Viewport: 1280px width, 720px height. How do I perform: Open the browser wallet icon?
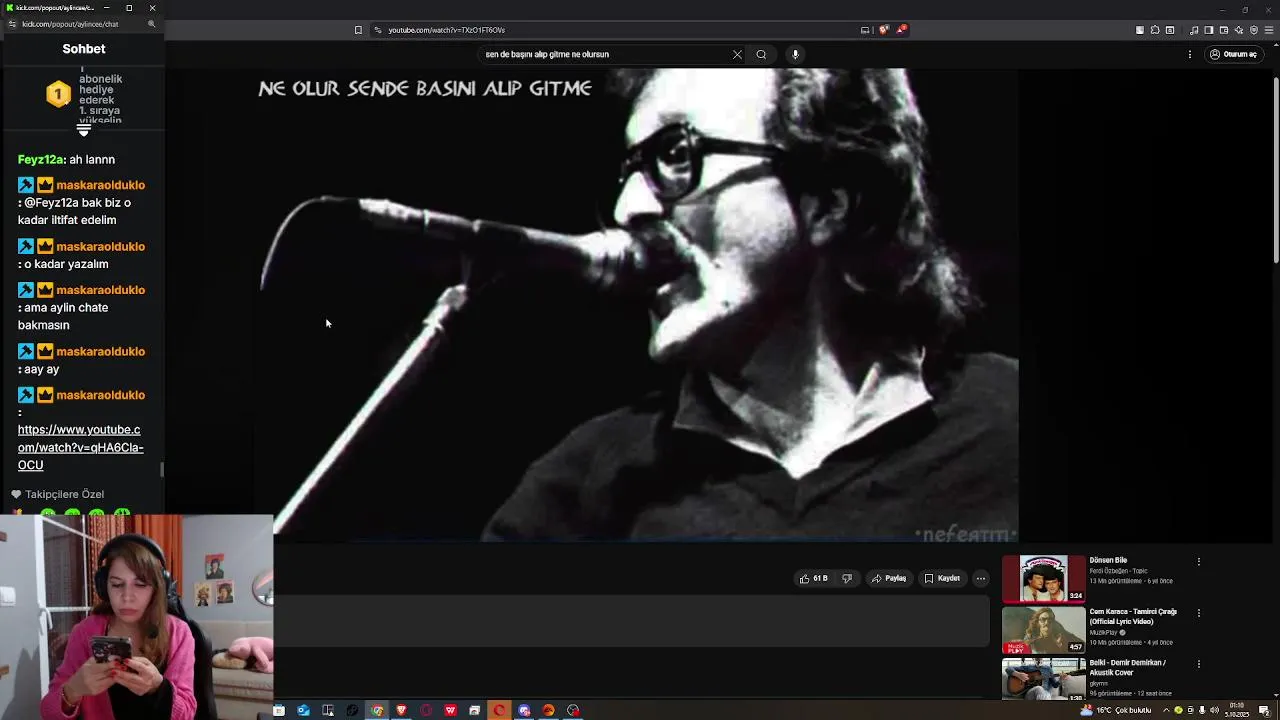(x=1223, y=30)
